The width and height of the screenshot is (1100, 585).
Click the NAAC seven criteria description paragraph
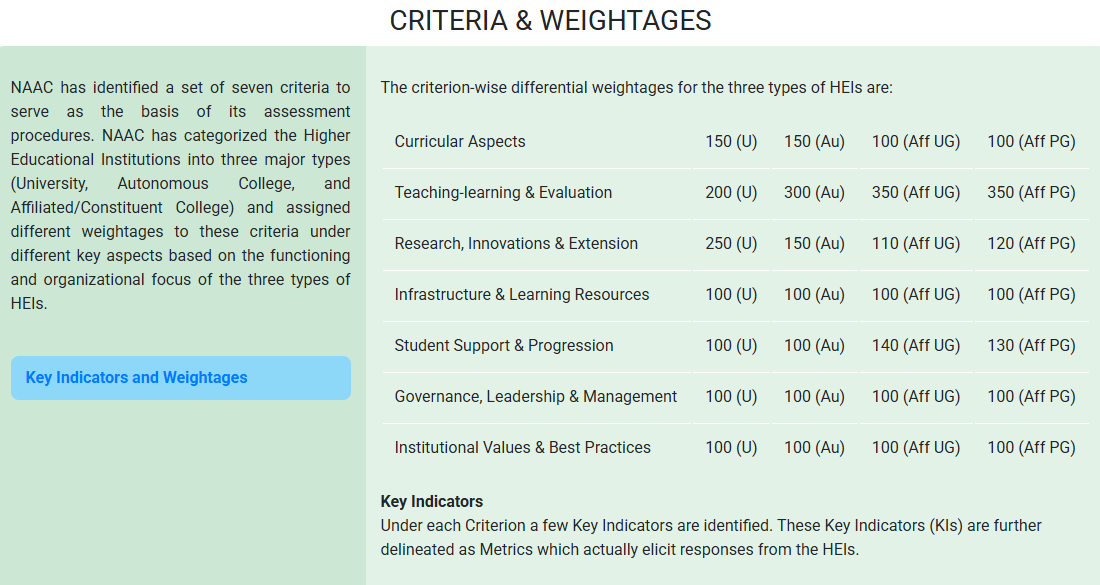pyautogui.click(x=181, y=196)
